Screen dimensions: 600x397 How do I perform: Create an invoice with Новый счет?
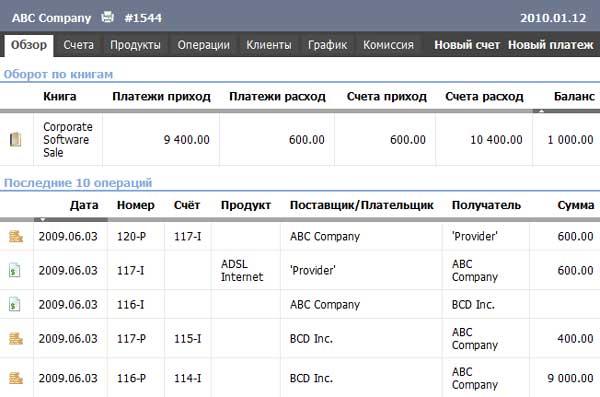[467, 45]
